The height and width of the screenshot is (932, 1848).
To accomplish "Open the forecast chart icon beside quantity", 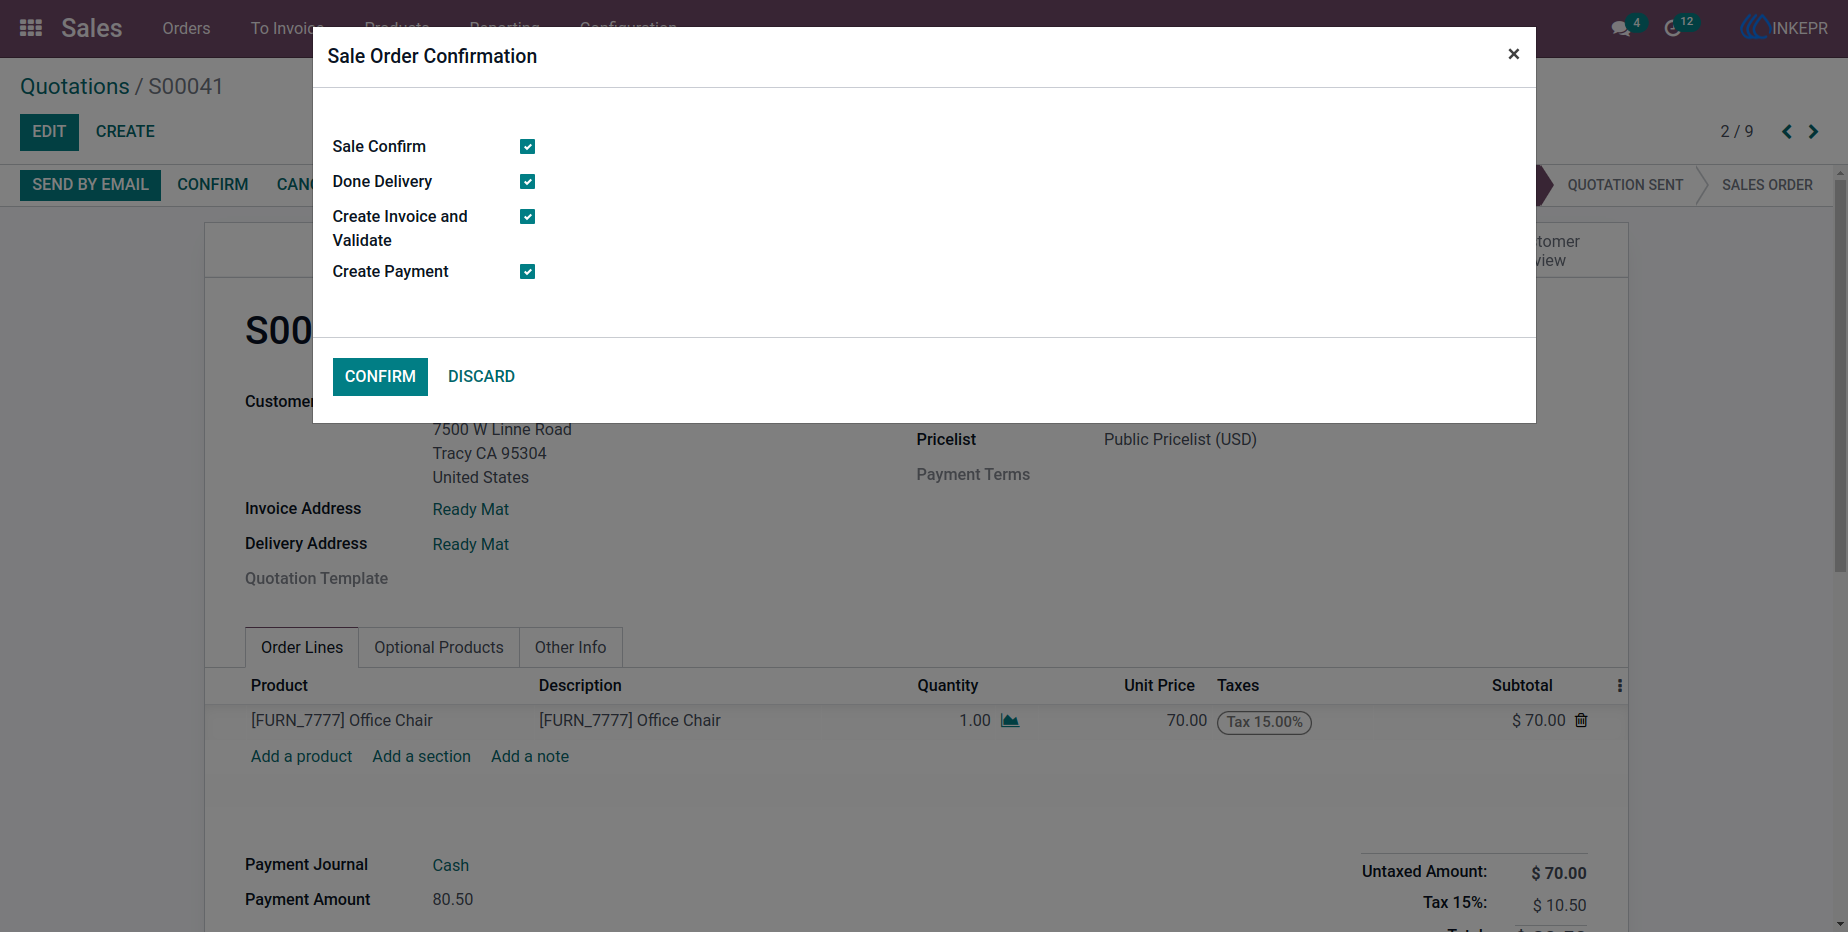I will tap(1010, 721).
